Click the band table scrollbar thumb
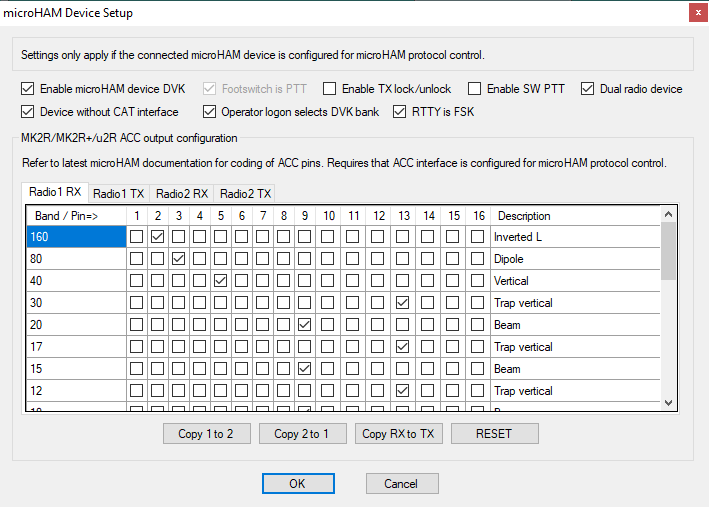The width and height of the screenshot is (709, 507). click(x=668, y=251)
